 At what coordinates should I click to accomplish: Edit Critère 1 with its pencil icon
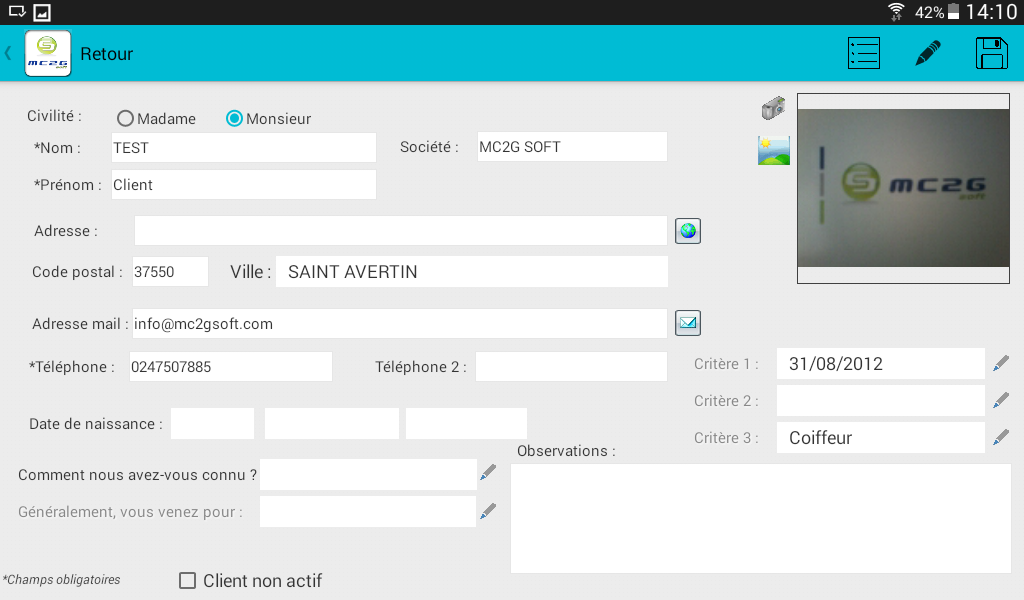(1001, 364)
